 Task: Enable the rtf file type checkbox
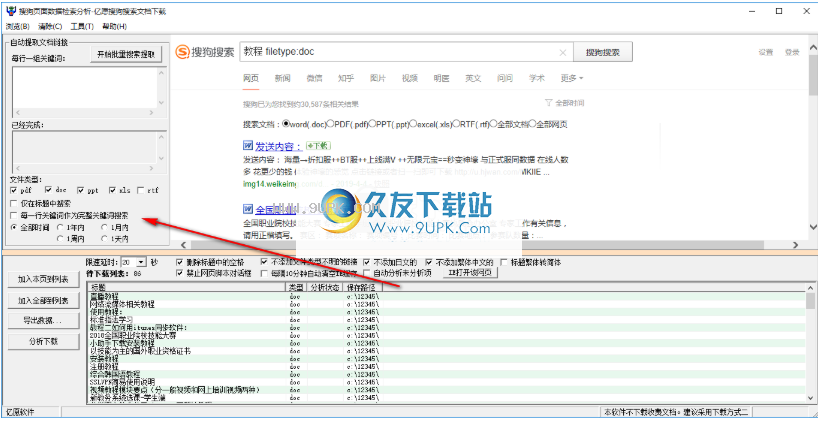click(140, 190)
